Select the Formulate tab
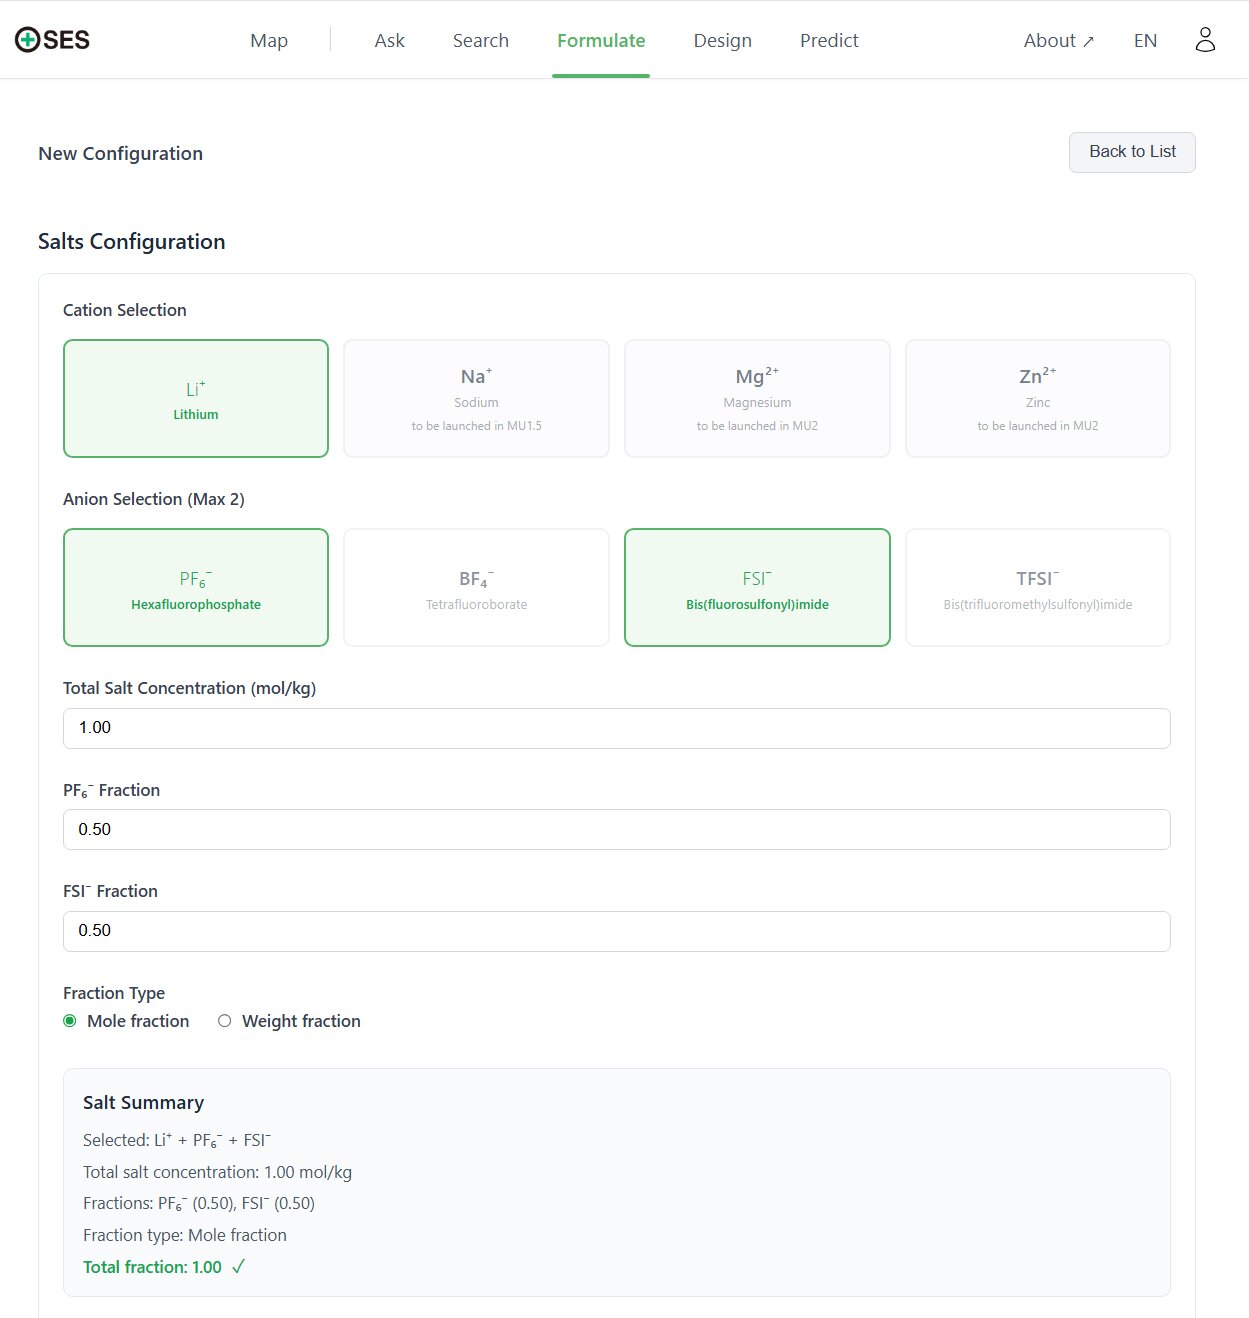Image resolution: width=1249 pixels, height=1318 pixels. coord(601,41)
